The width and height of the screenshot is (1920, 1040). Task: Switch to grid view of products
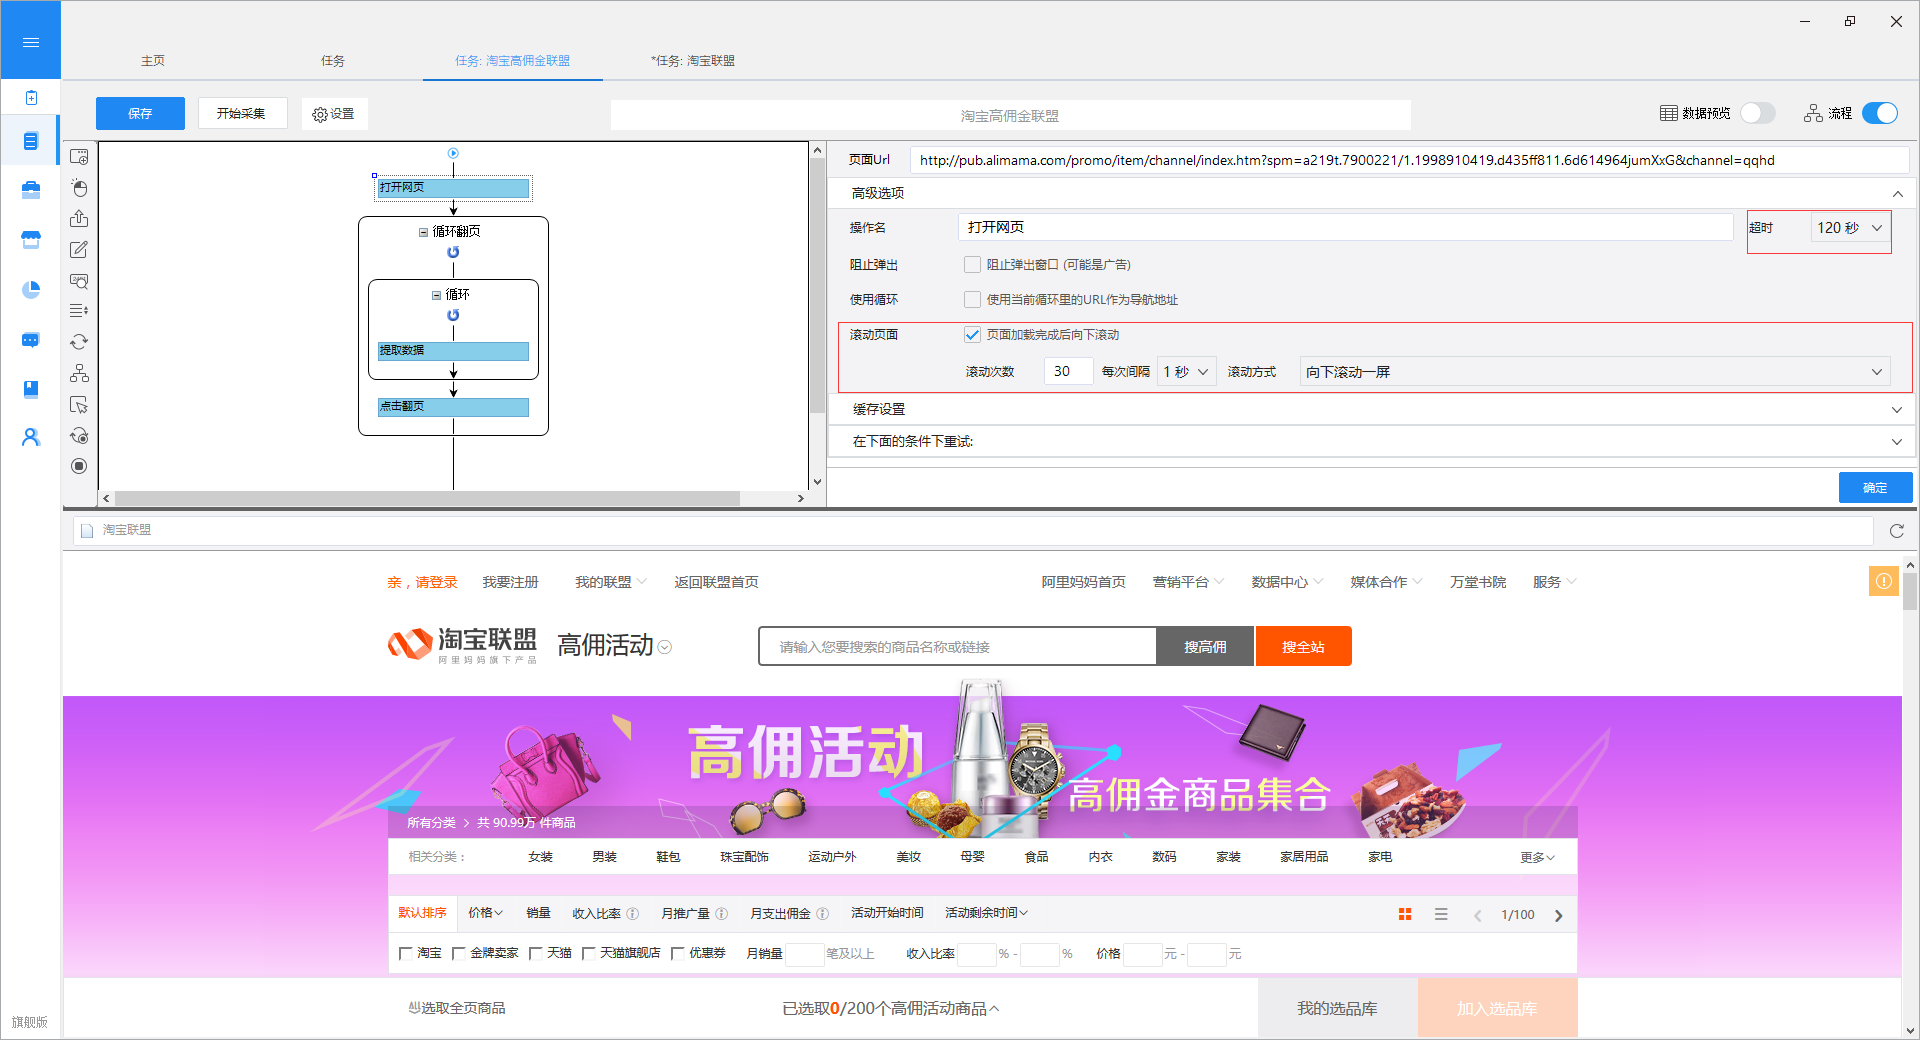[x=1405, y=914]
